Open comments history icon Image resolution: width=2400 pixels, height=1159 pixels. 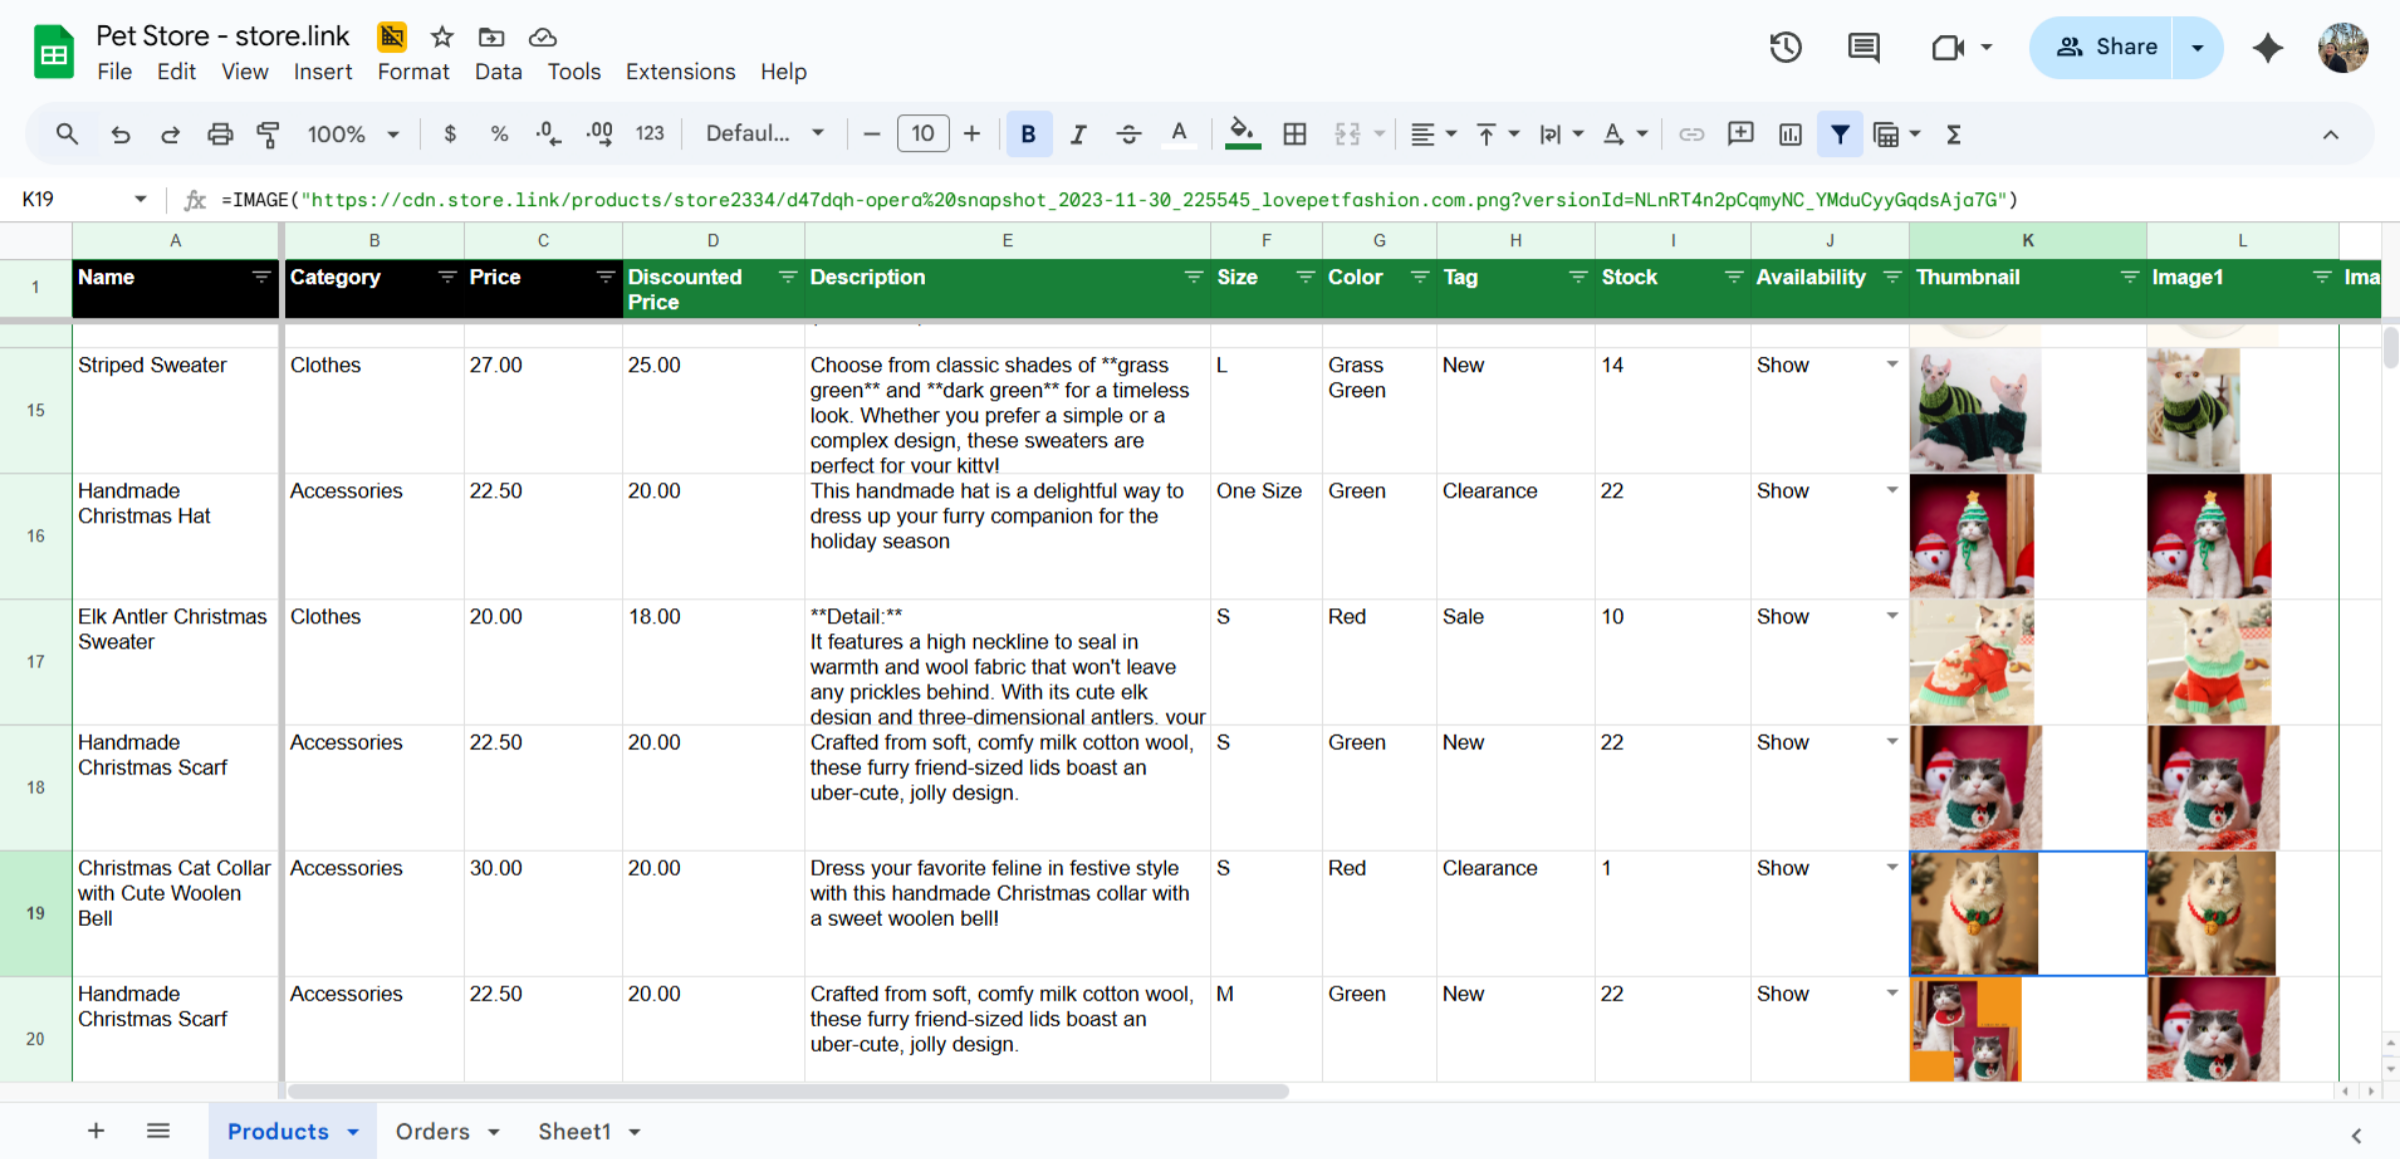point(1863,47)
